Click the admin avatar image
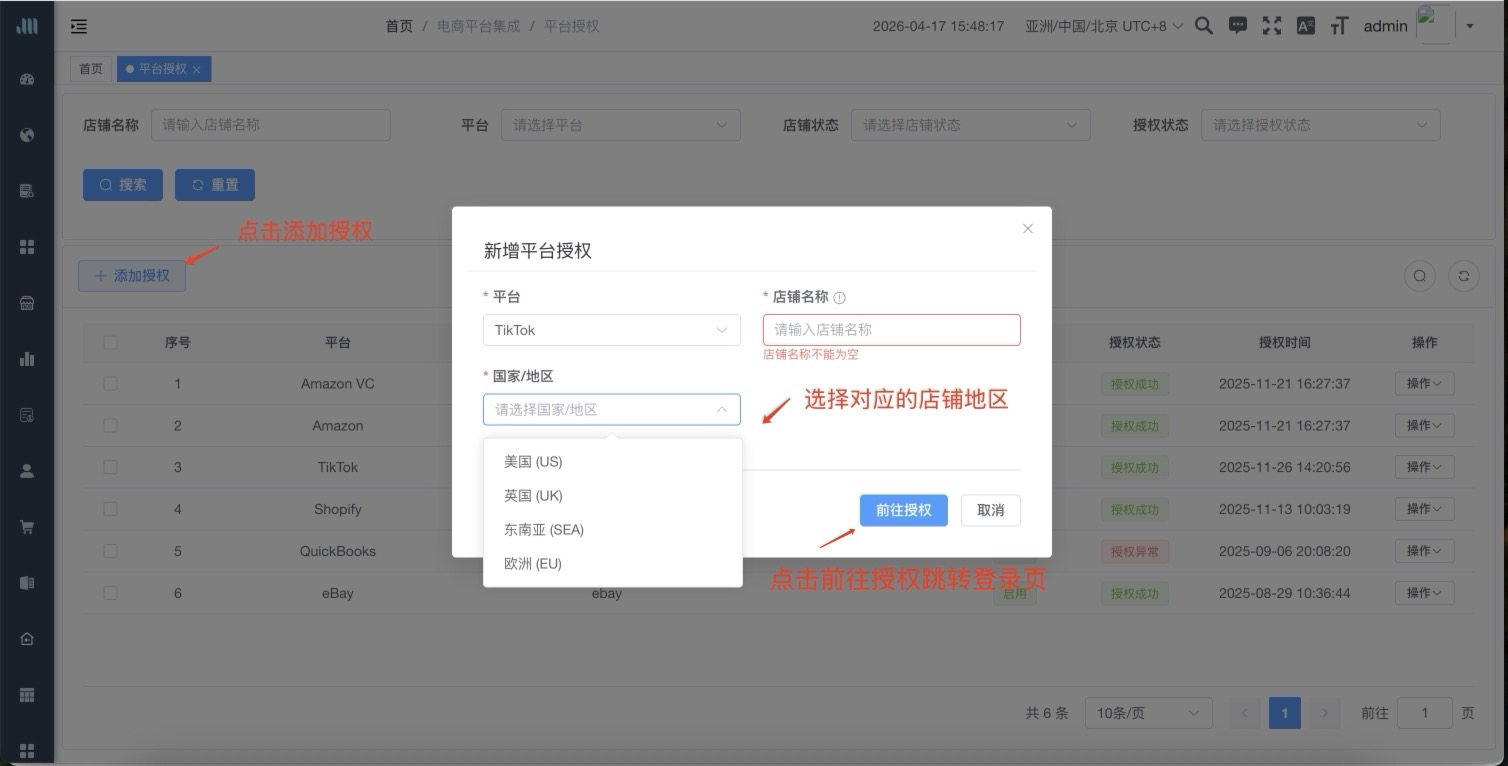The width and height of the screenshot is (1508, 766). 1435,24
